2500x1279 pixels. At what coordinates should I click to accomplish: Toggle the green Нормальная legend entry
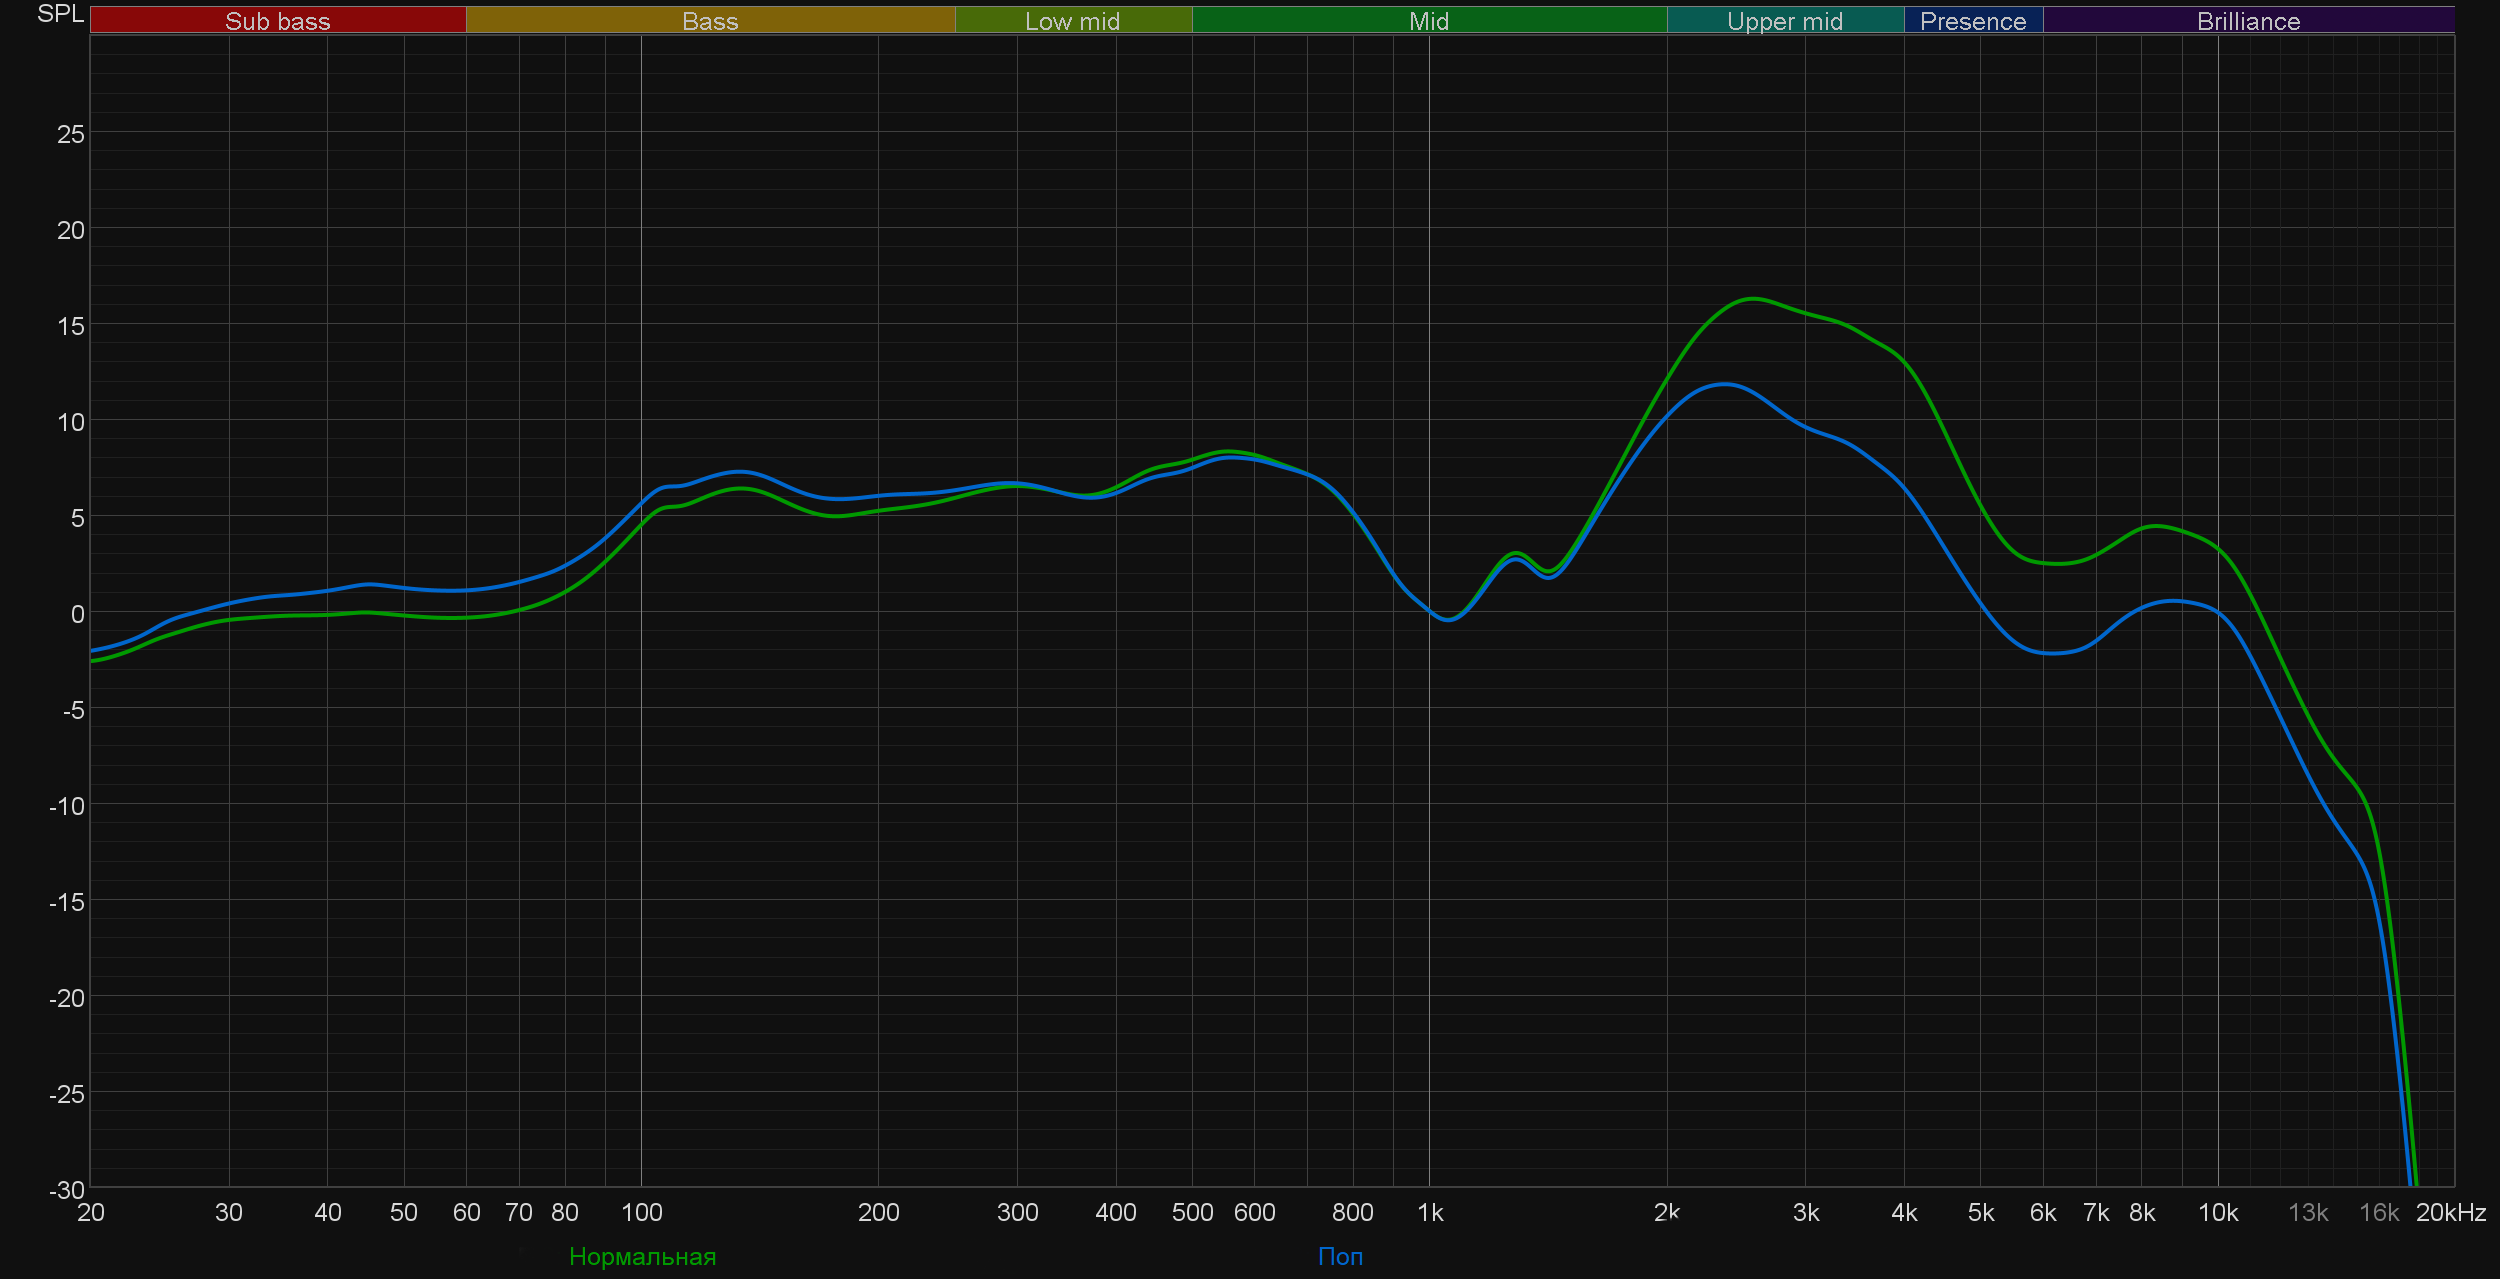[x=642, y=1256]
